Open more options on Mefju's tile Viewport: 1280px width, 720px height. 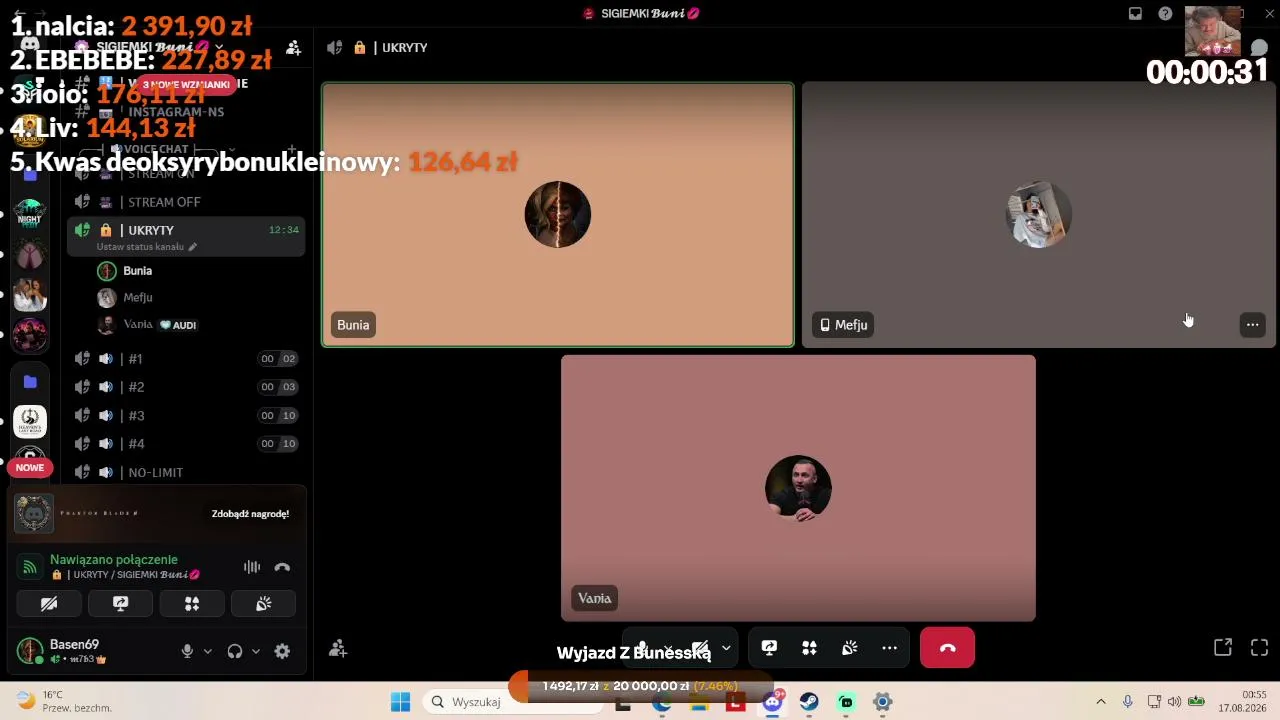1252,324
